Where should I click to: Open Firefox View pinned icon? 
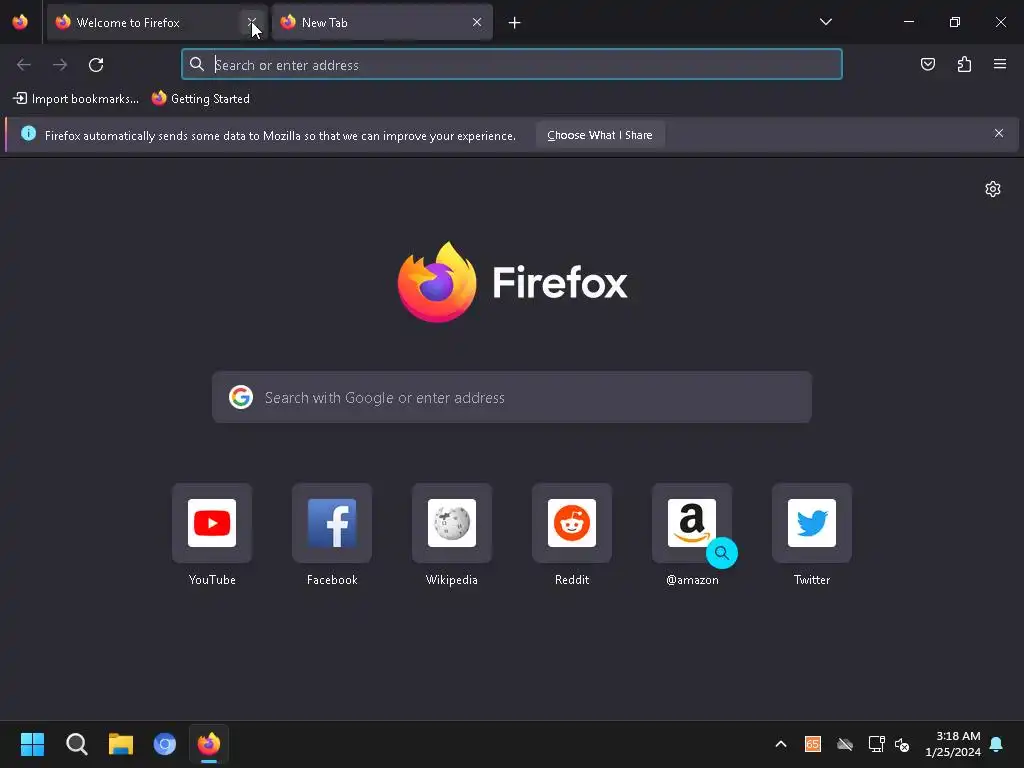pyautogui.click(x=20, y=22)
